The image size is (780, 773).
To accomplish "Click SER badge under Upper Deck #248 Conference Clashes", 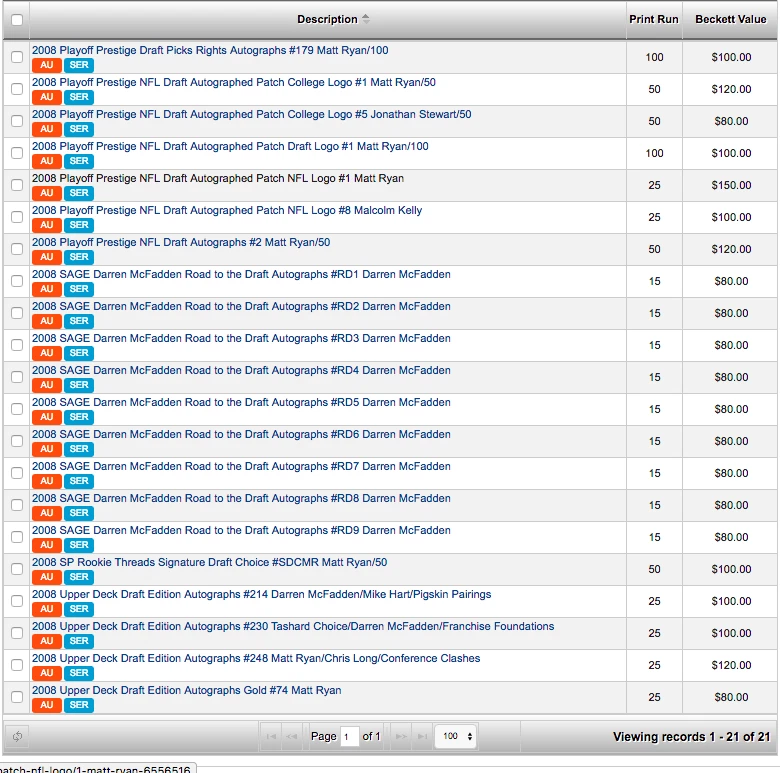I will click(79, 673).
